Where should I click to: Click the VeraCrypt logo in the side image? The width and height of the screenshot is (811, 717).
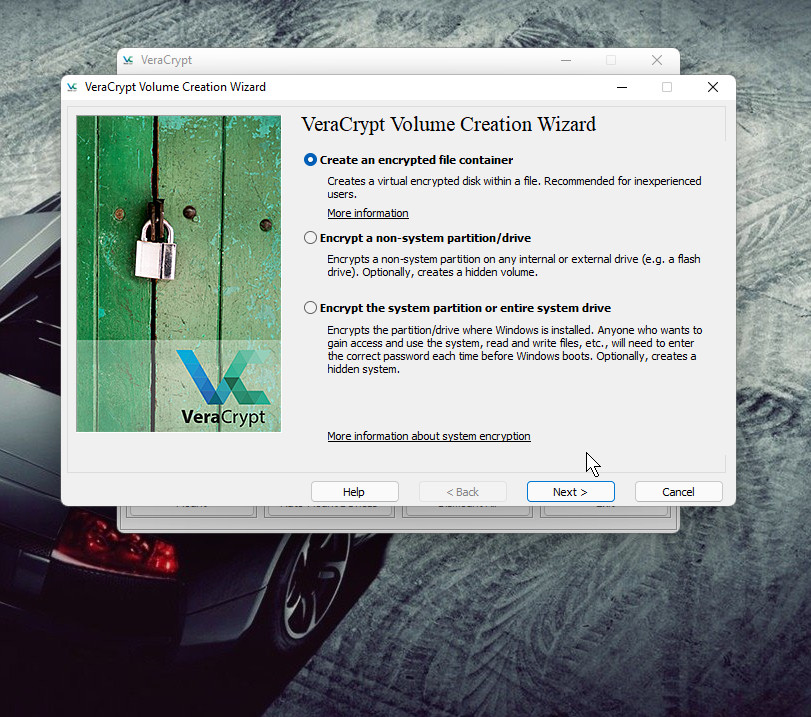click(x=223, y=388)
